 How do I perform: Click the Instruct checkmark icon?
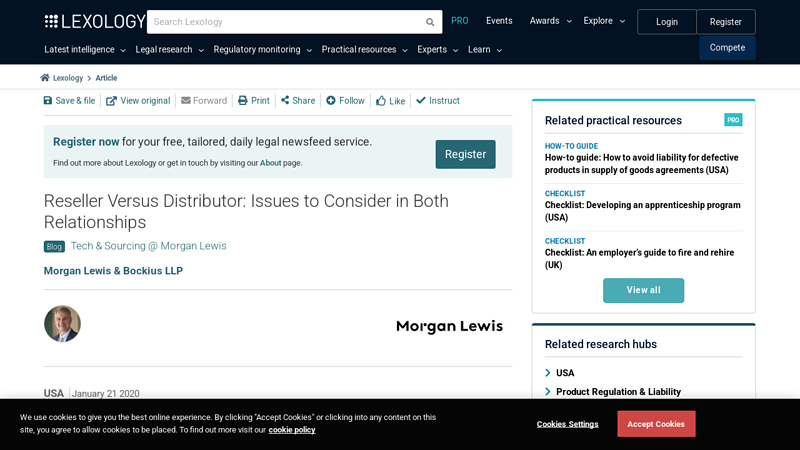click(x=421, y=101)
